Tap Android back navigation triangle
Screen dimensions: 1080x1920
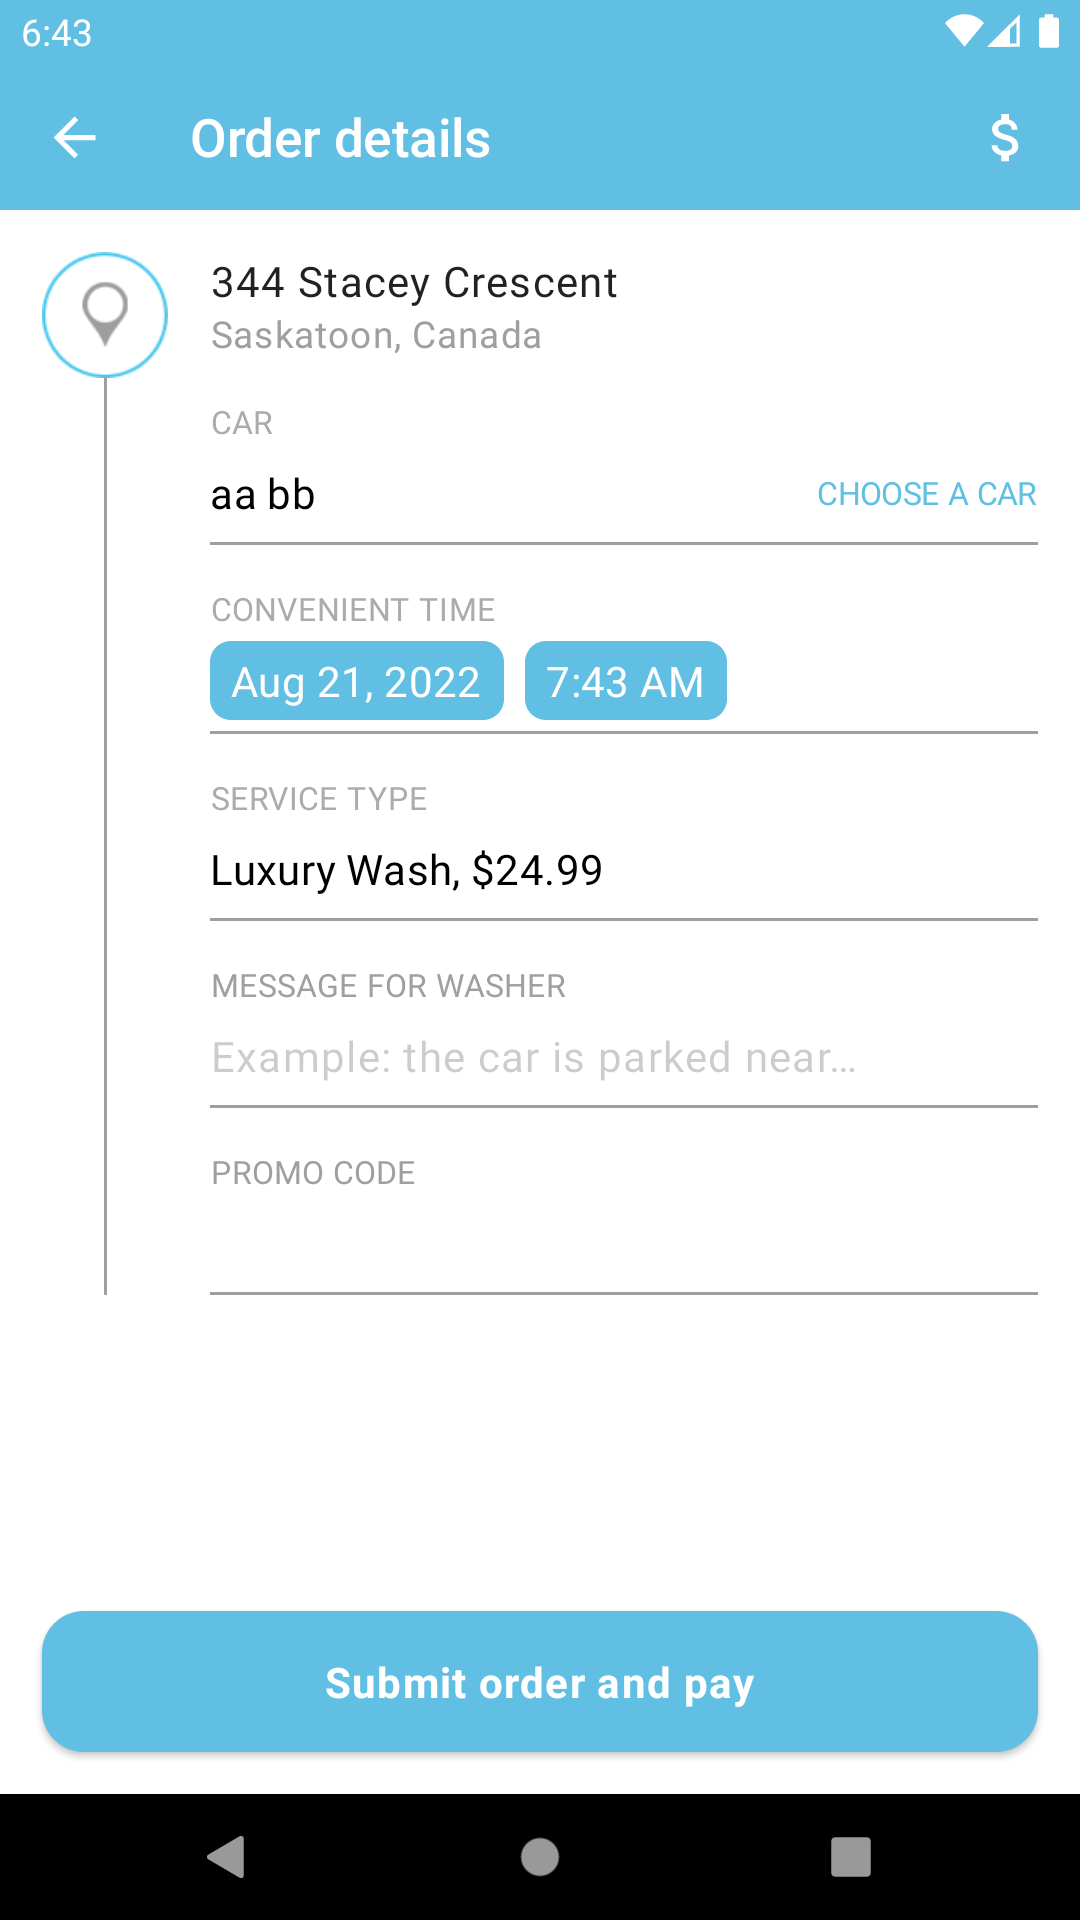tap(227, 1857)
